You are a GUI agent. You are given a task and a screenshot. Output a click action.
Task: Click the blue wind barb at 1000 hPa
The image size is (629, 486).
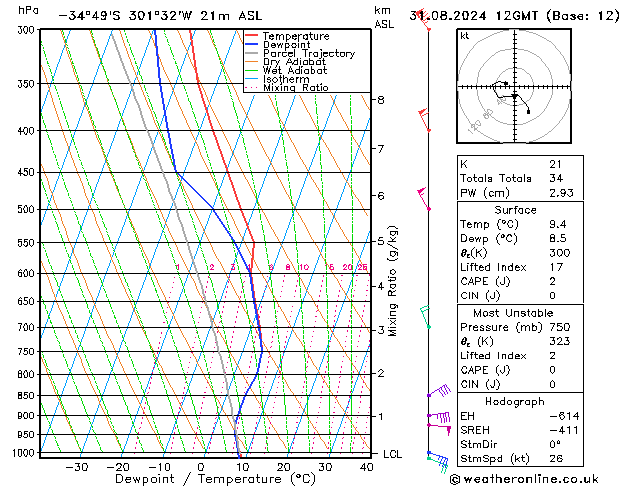438,458
